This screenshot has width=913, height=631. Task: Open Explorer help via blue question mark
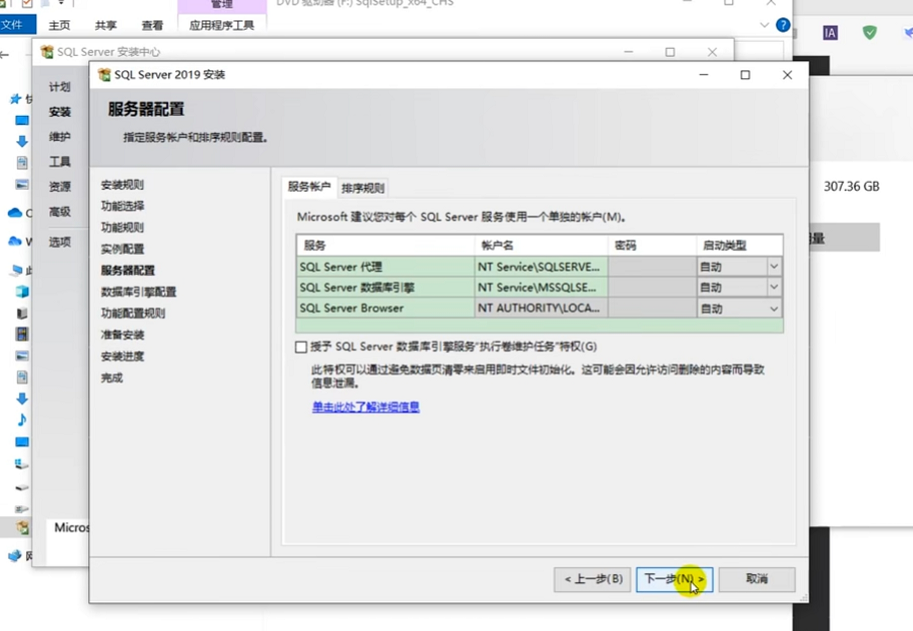click(x=783, y=25)
